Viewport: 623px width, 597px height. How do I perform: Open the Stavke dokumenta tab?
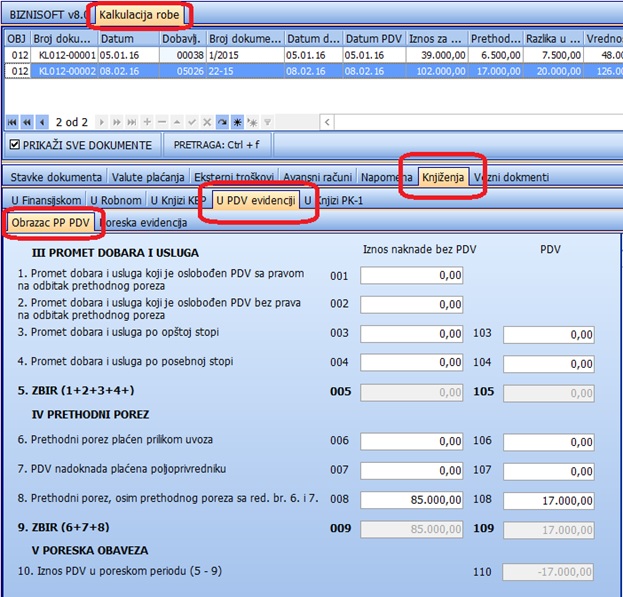point(49,177)
